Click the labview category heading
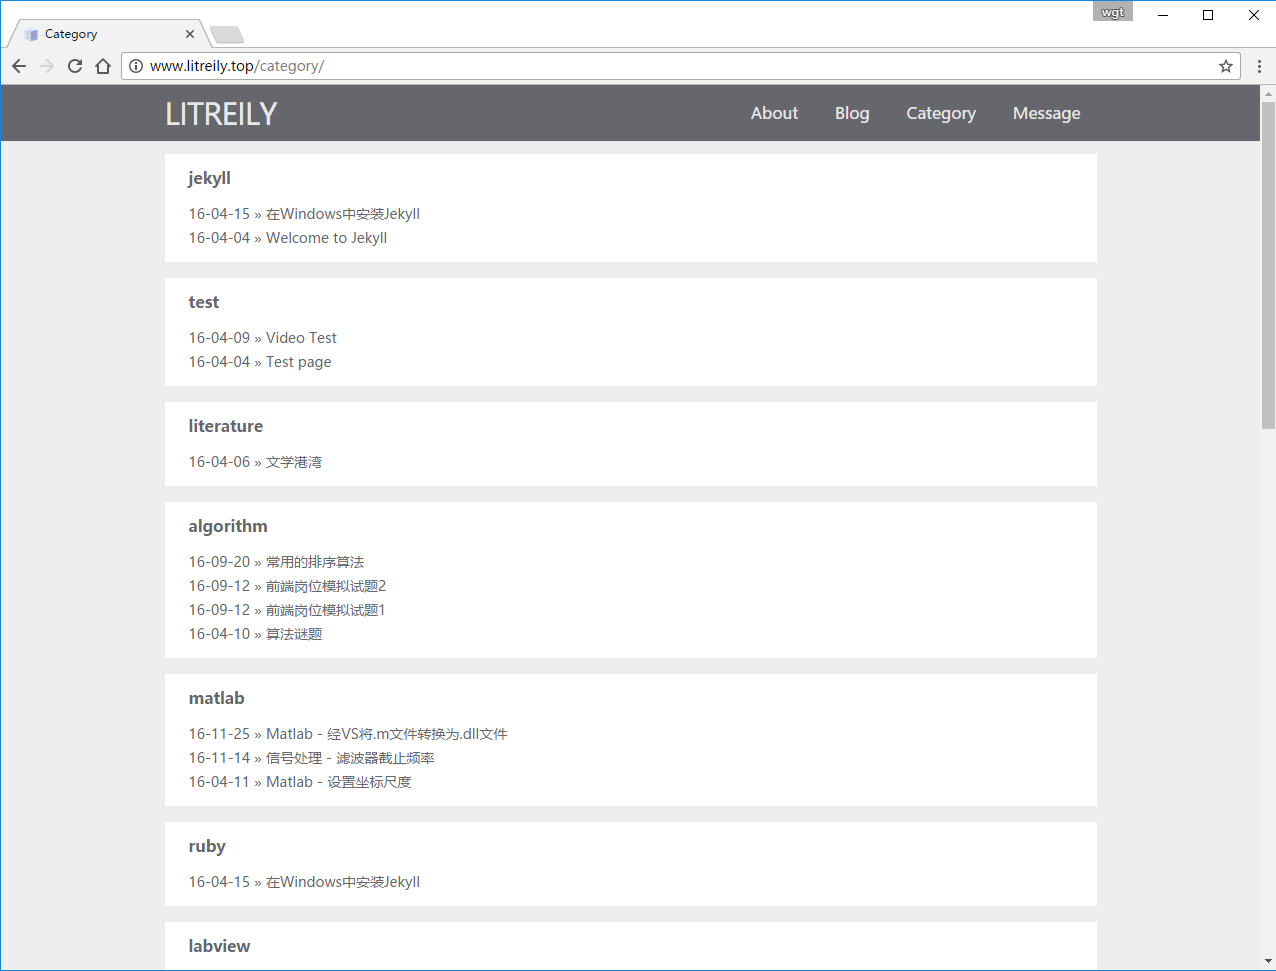 [x=219, y=946]
